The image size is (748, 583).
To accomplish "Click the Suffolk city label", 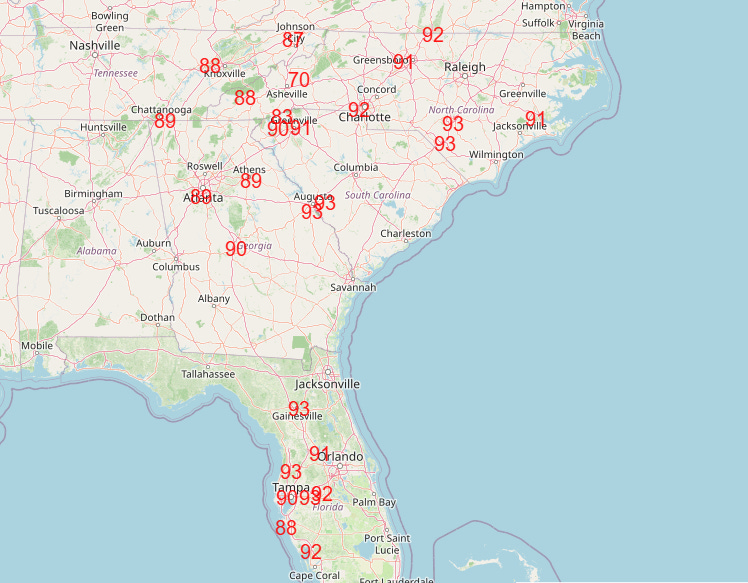I will (538, 23).
